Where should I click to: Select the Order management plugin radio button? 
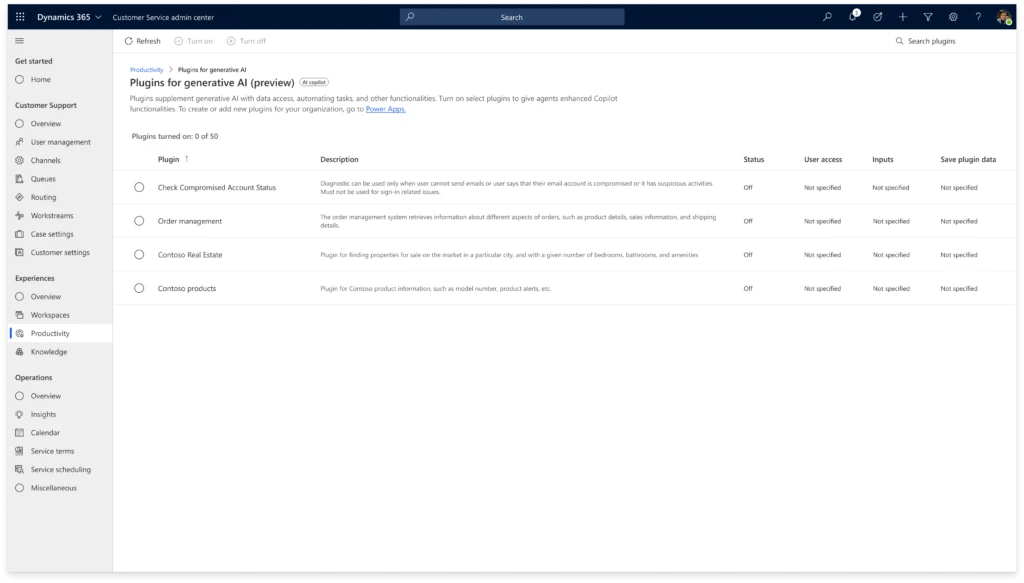pos(138,221)
